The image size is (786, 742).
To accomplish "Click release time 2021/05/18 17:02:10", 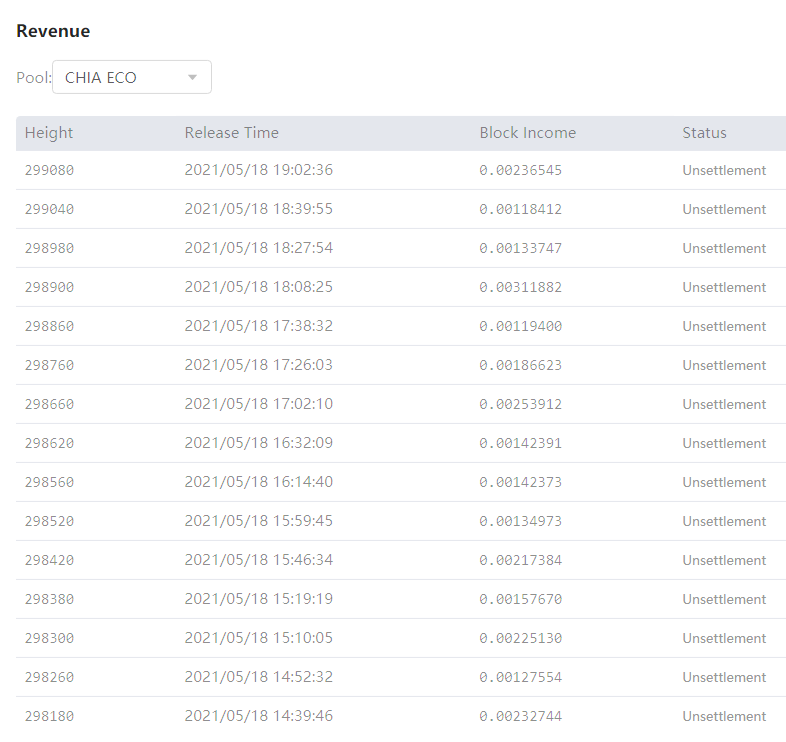I will [259, 404].
